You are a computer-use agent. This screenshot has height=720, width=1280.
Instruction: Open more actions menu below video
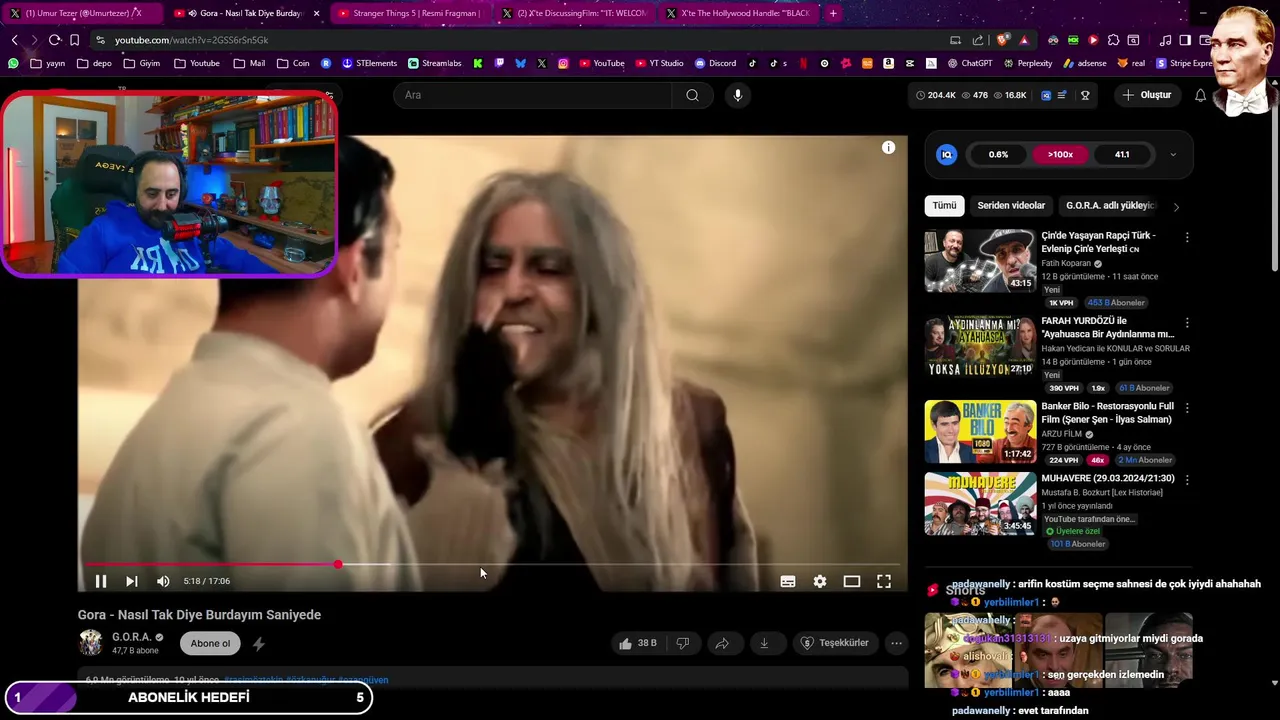896,643
